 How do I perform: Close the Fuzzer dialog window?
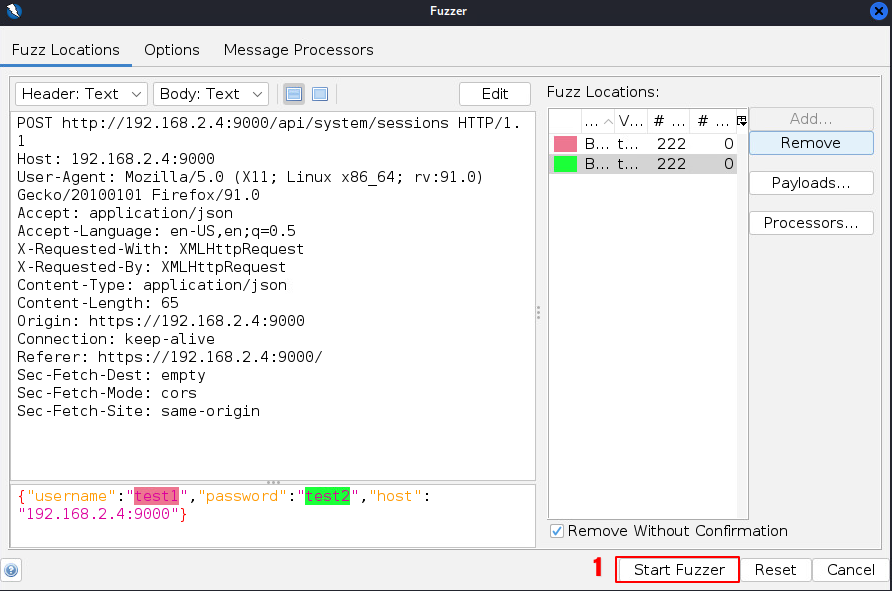click(x=878, y=11)
